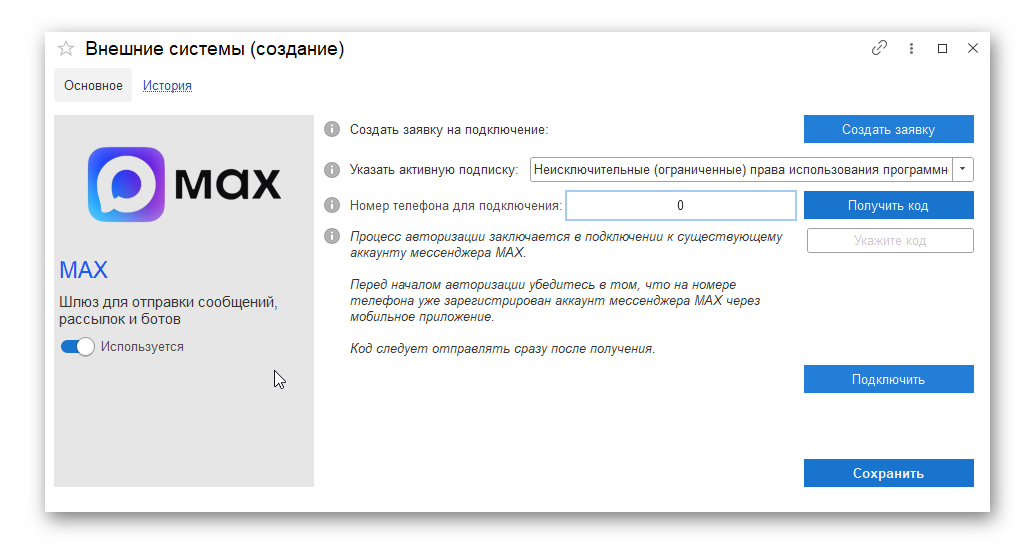Click the blue MAX title link
Image resolution: width=1022 pixels, height=558 pixels.
click(83, 270)
